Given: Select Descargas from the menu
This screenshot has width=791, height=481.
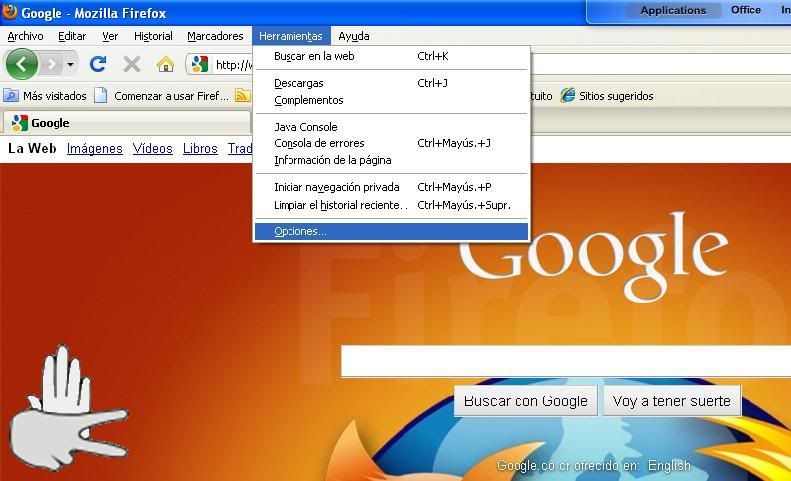Looking at the screenshot, I should tap(391, 83).
